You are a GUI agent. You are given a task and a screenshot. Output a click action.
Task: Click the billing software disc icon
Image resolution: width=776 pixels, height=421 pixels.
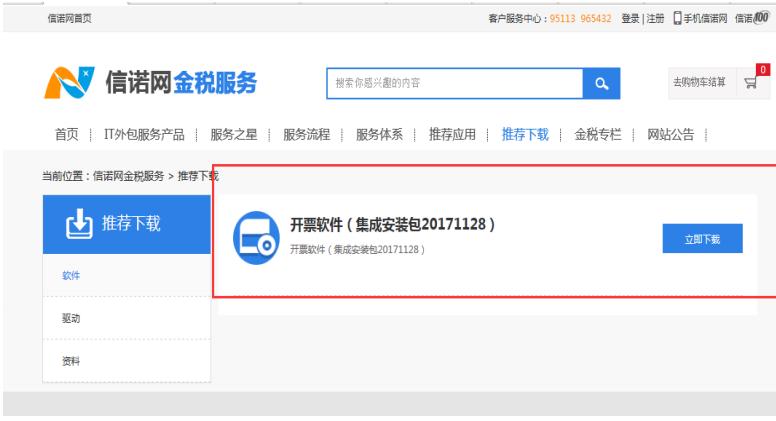point(256,237)
